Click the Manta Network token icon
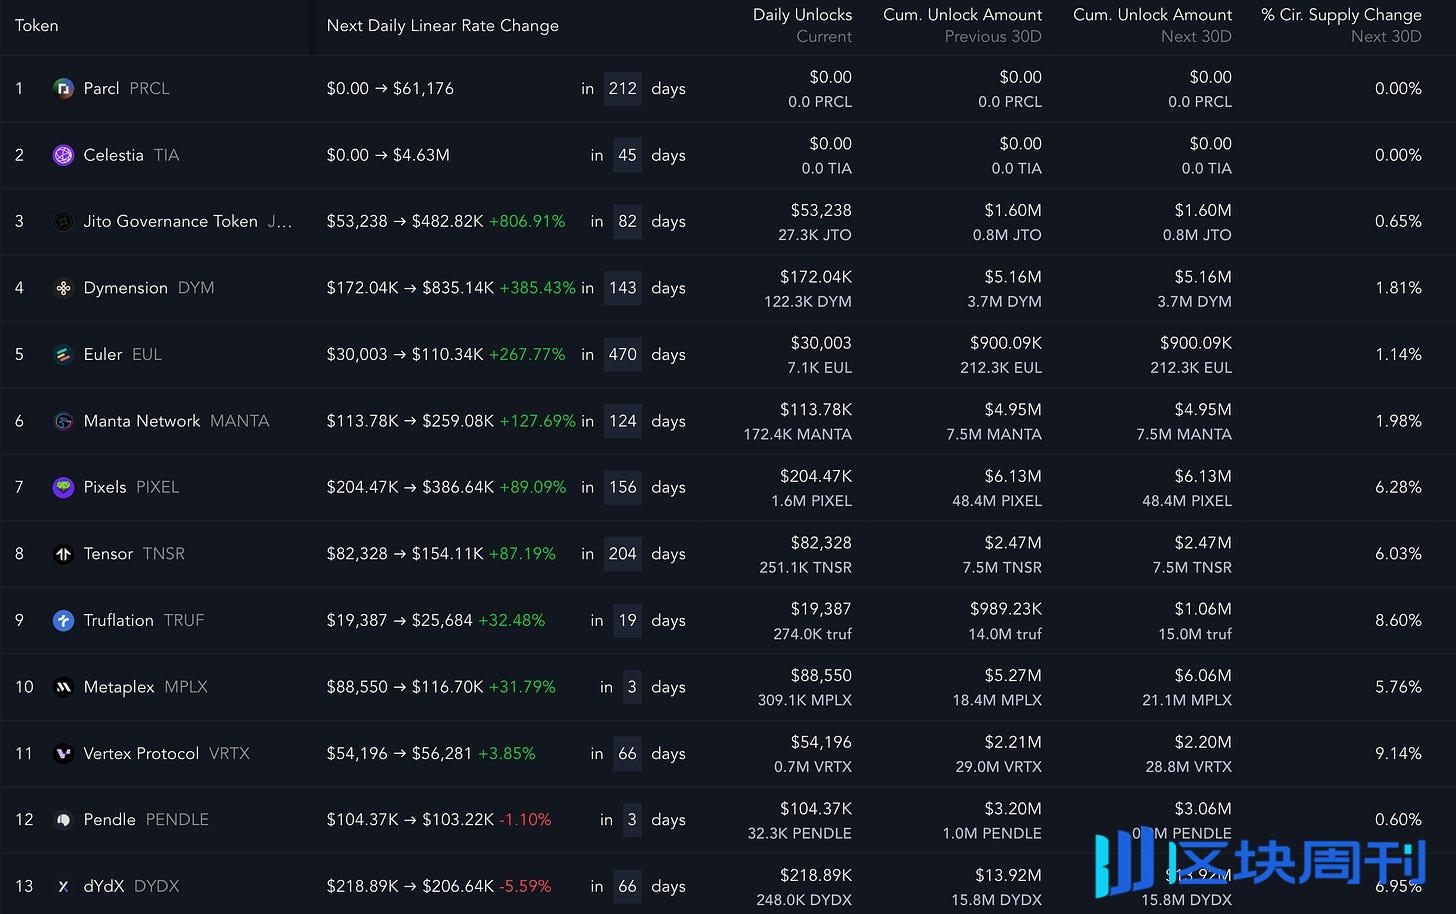The image size is (1456, 914). coord(63,421)
